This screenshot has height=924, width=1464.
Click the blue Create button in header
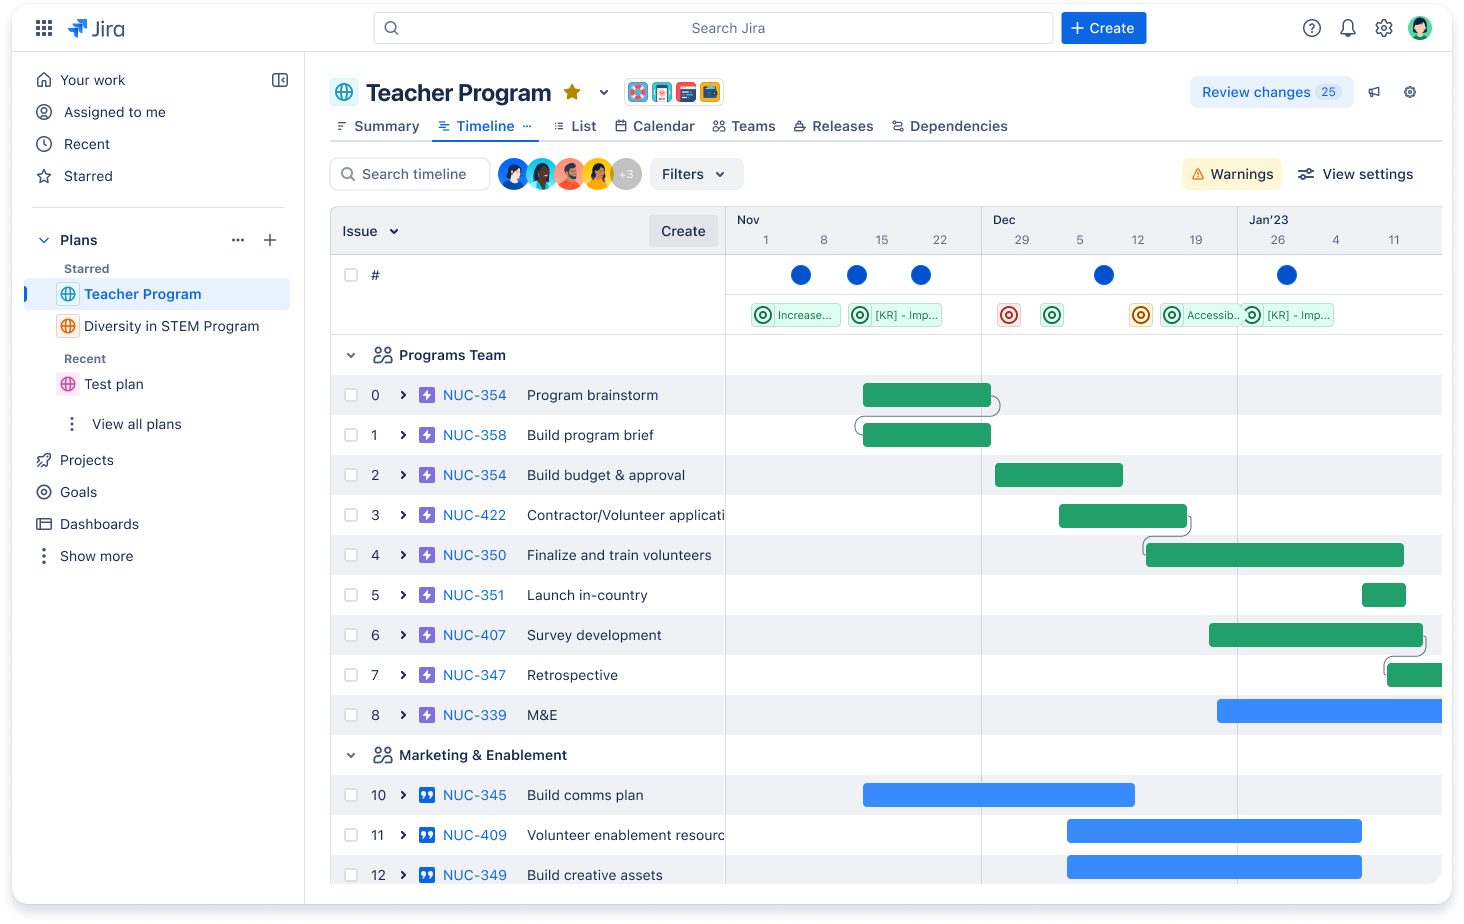pos(1103,28)
